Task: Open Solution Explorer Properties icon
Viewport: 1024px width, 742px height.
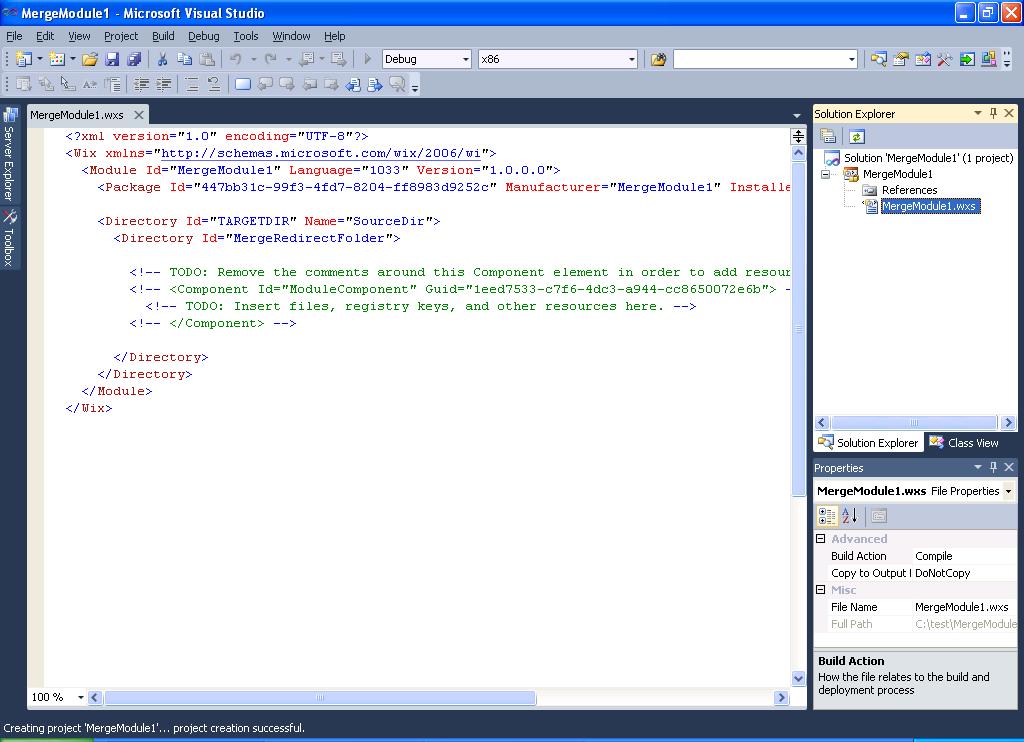Action: 828,137
